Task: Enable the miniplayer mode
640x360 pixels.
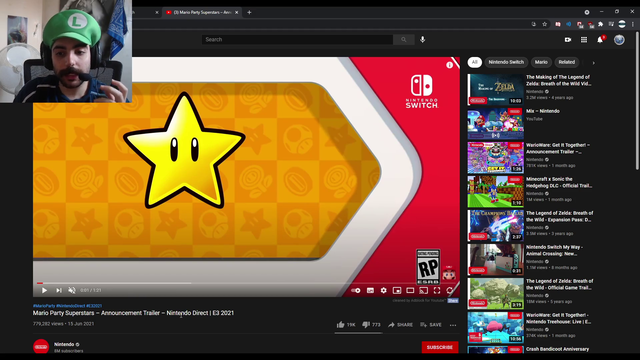Action: tap(397, 290)
